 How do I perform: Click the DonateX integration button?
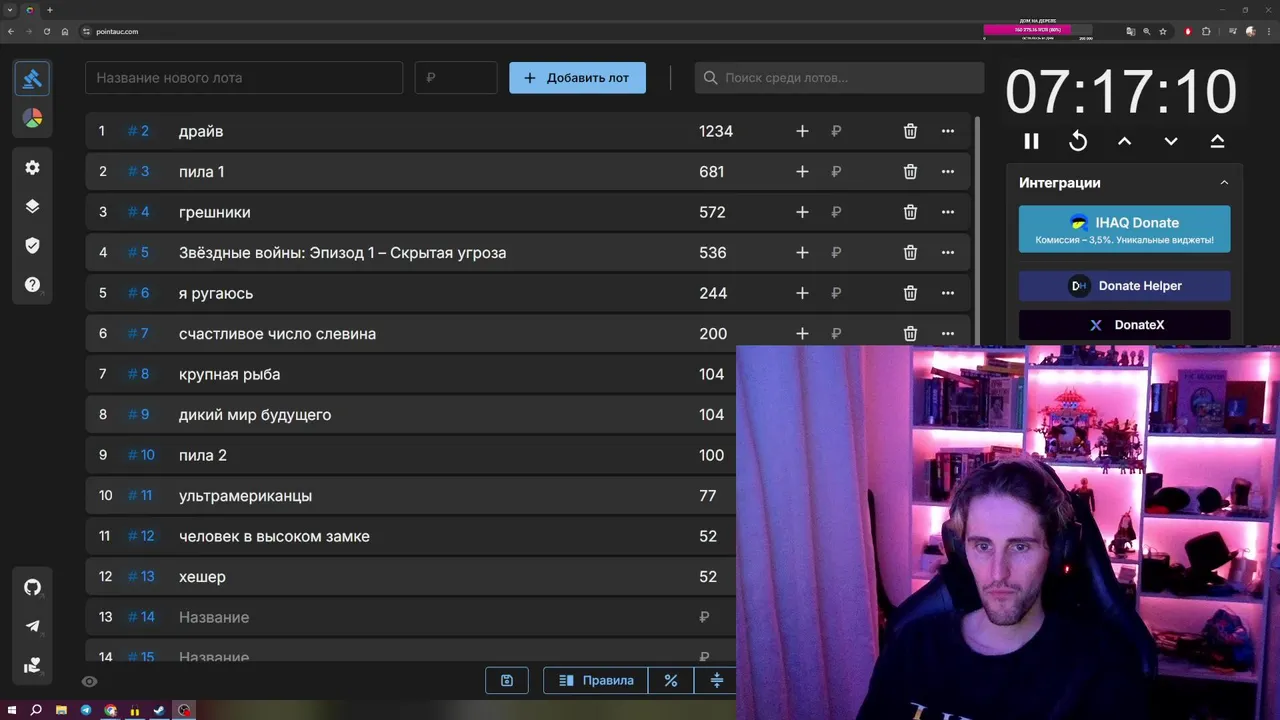(x=1125, y=325)
